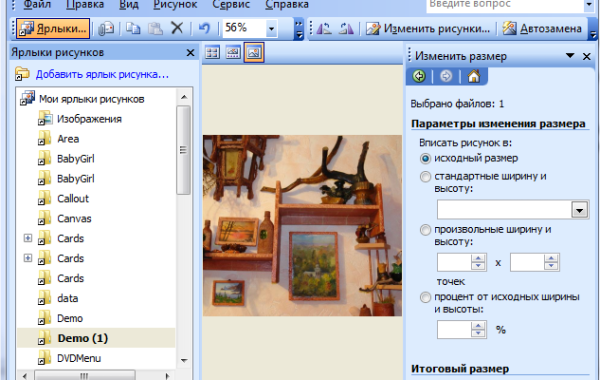Switch to filmstrip view

click(233, 52)
